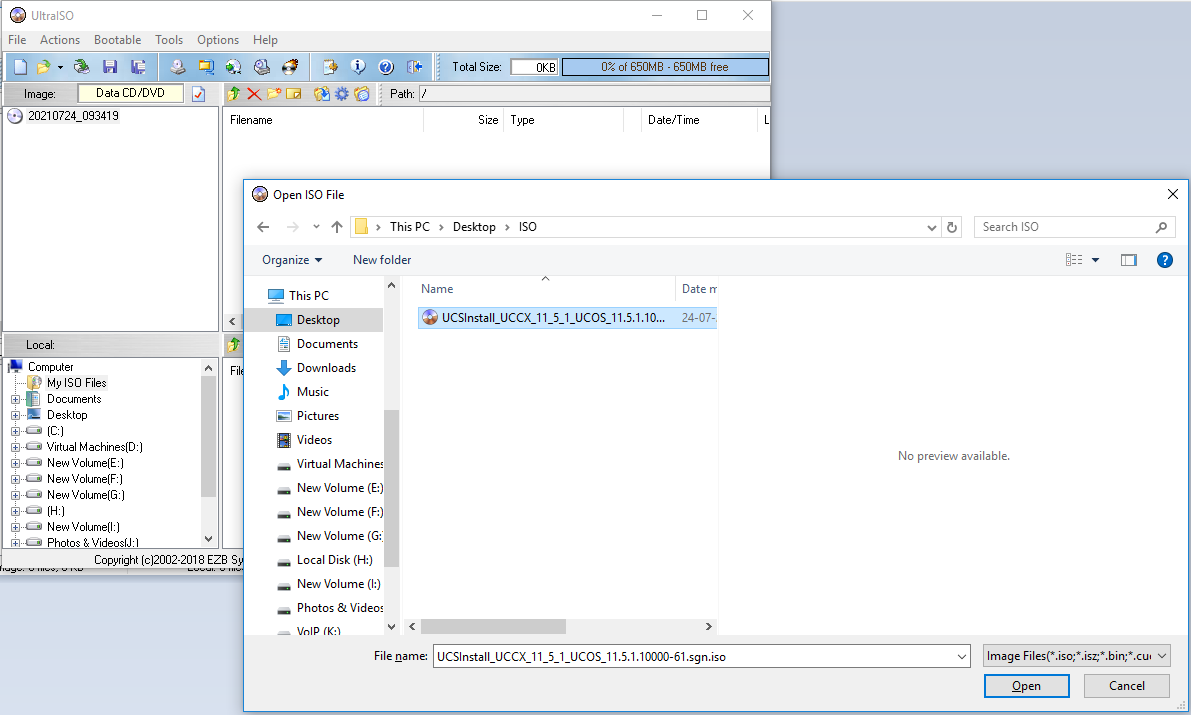This screenshot has height=715, width=1191.
Task: Open the view options dropdown arrow
Action: (x=1095, y=260)
